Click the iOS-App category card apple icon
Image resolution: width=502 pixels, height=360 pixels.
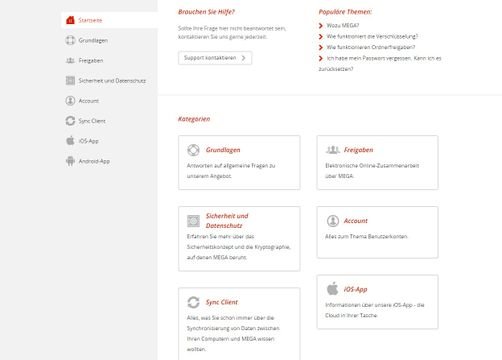(x=333, y=289)
